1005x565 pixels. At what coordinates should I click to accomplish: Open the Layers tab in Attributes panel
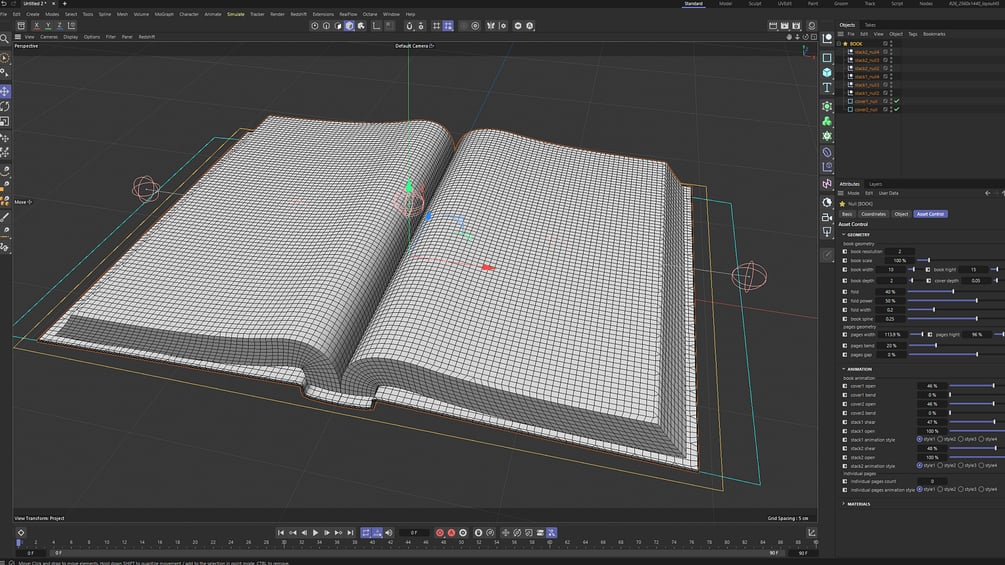876,184
